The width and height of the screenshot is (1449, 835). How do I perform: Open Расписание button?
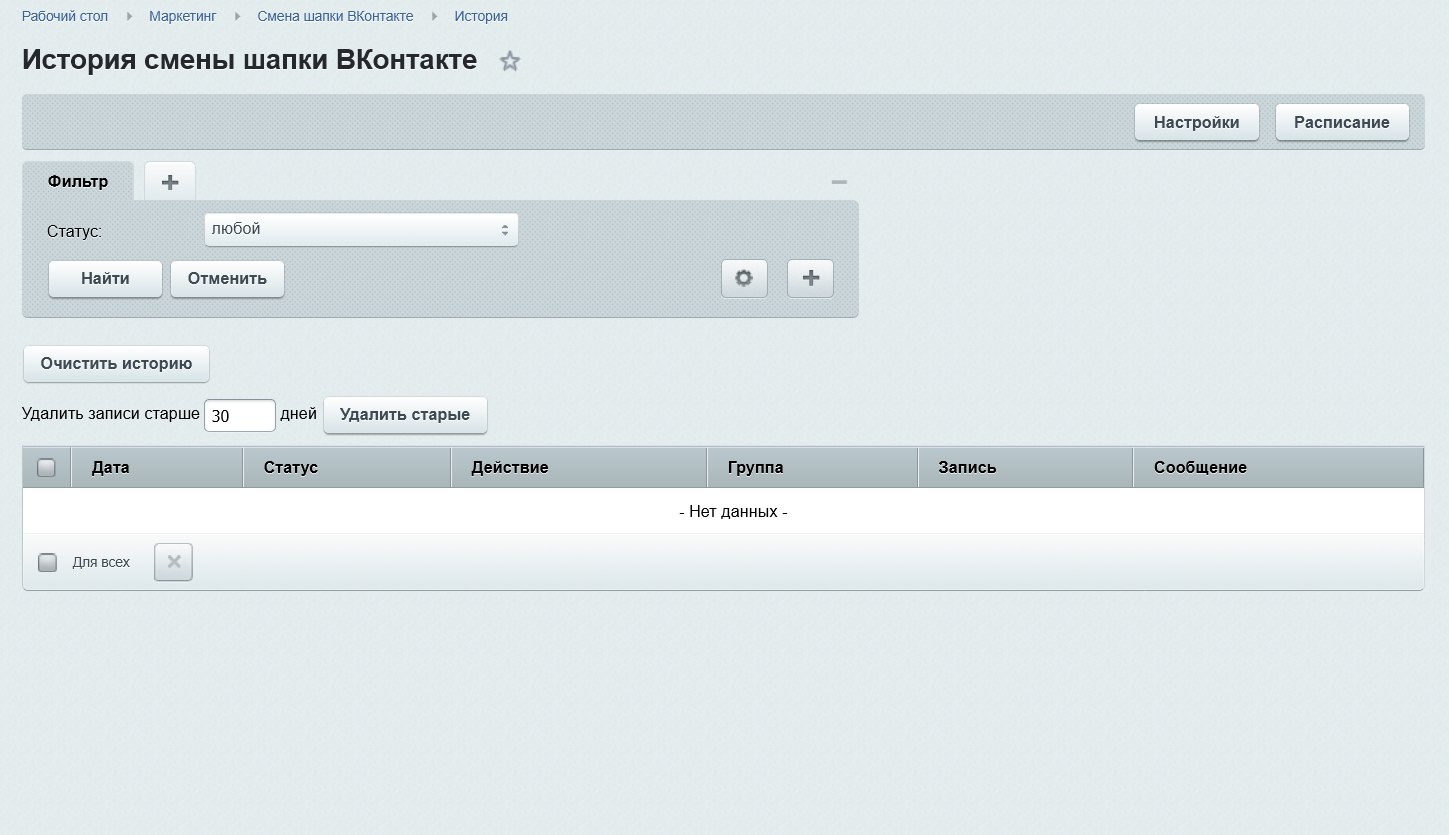tap(1342, 122)
